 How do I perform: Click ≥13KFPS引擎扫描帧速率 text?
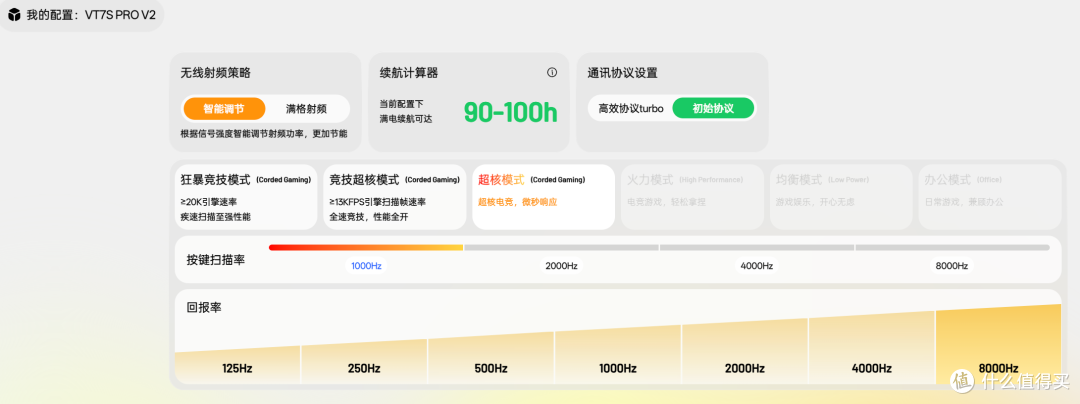(377, 202)
